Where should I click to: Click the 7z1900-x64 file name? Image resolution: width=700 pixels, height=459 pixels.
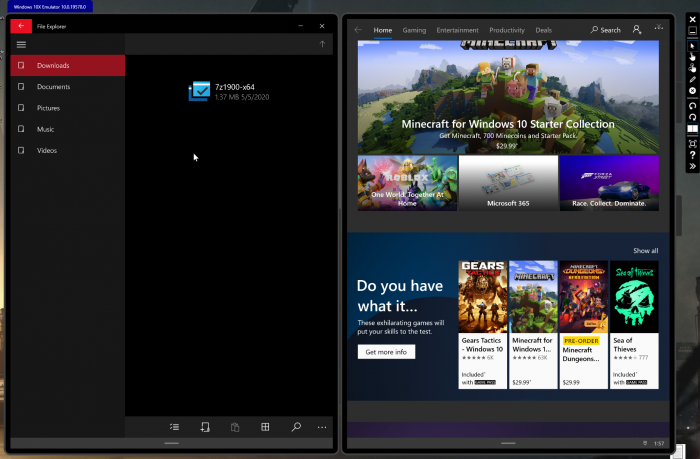[x=235, y=87]
